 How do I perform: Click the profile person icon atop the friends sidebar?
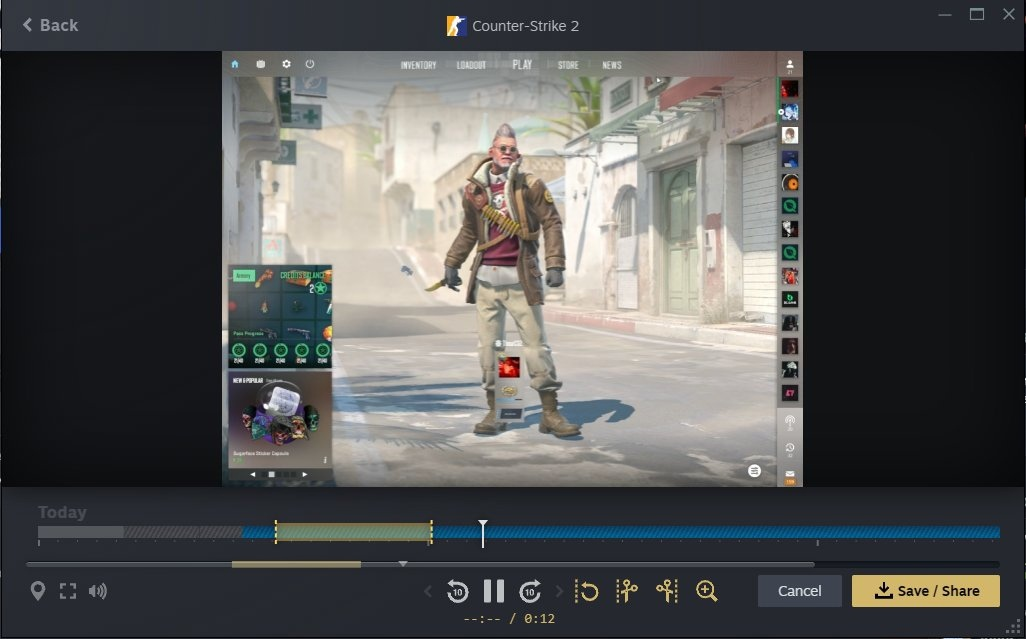click(790, 65)
